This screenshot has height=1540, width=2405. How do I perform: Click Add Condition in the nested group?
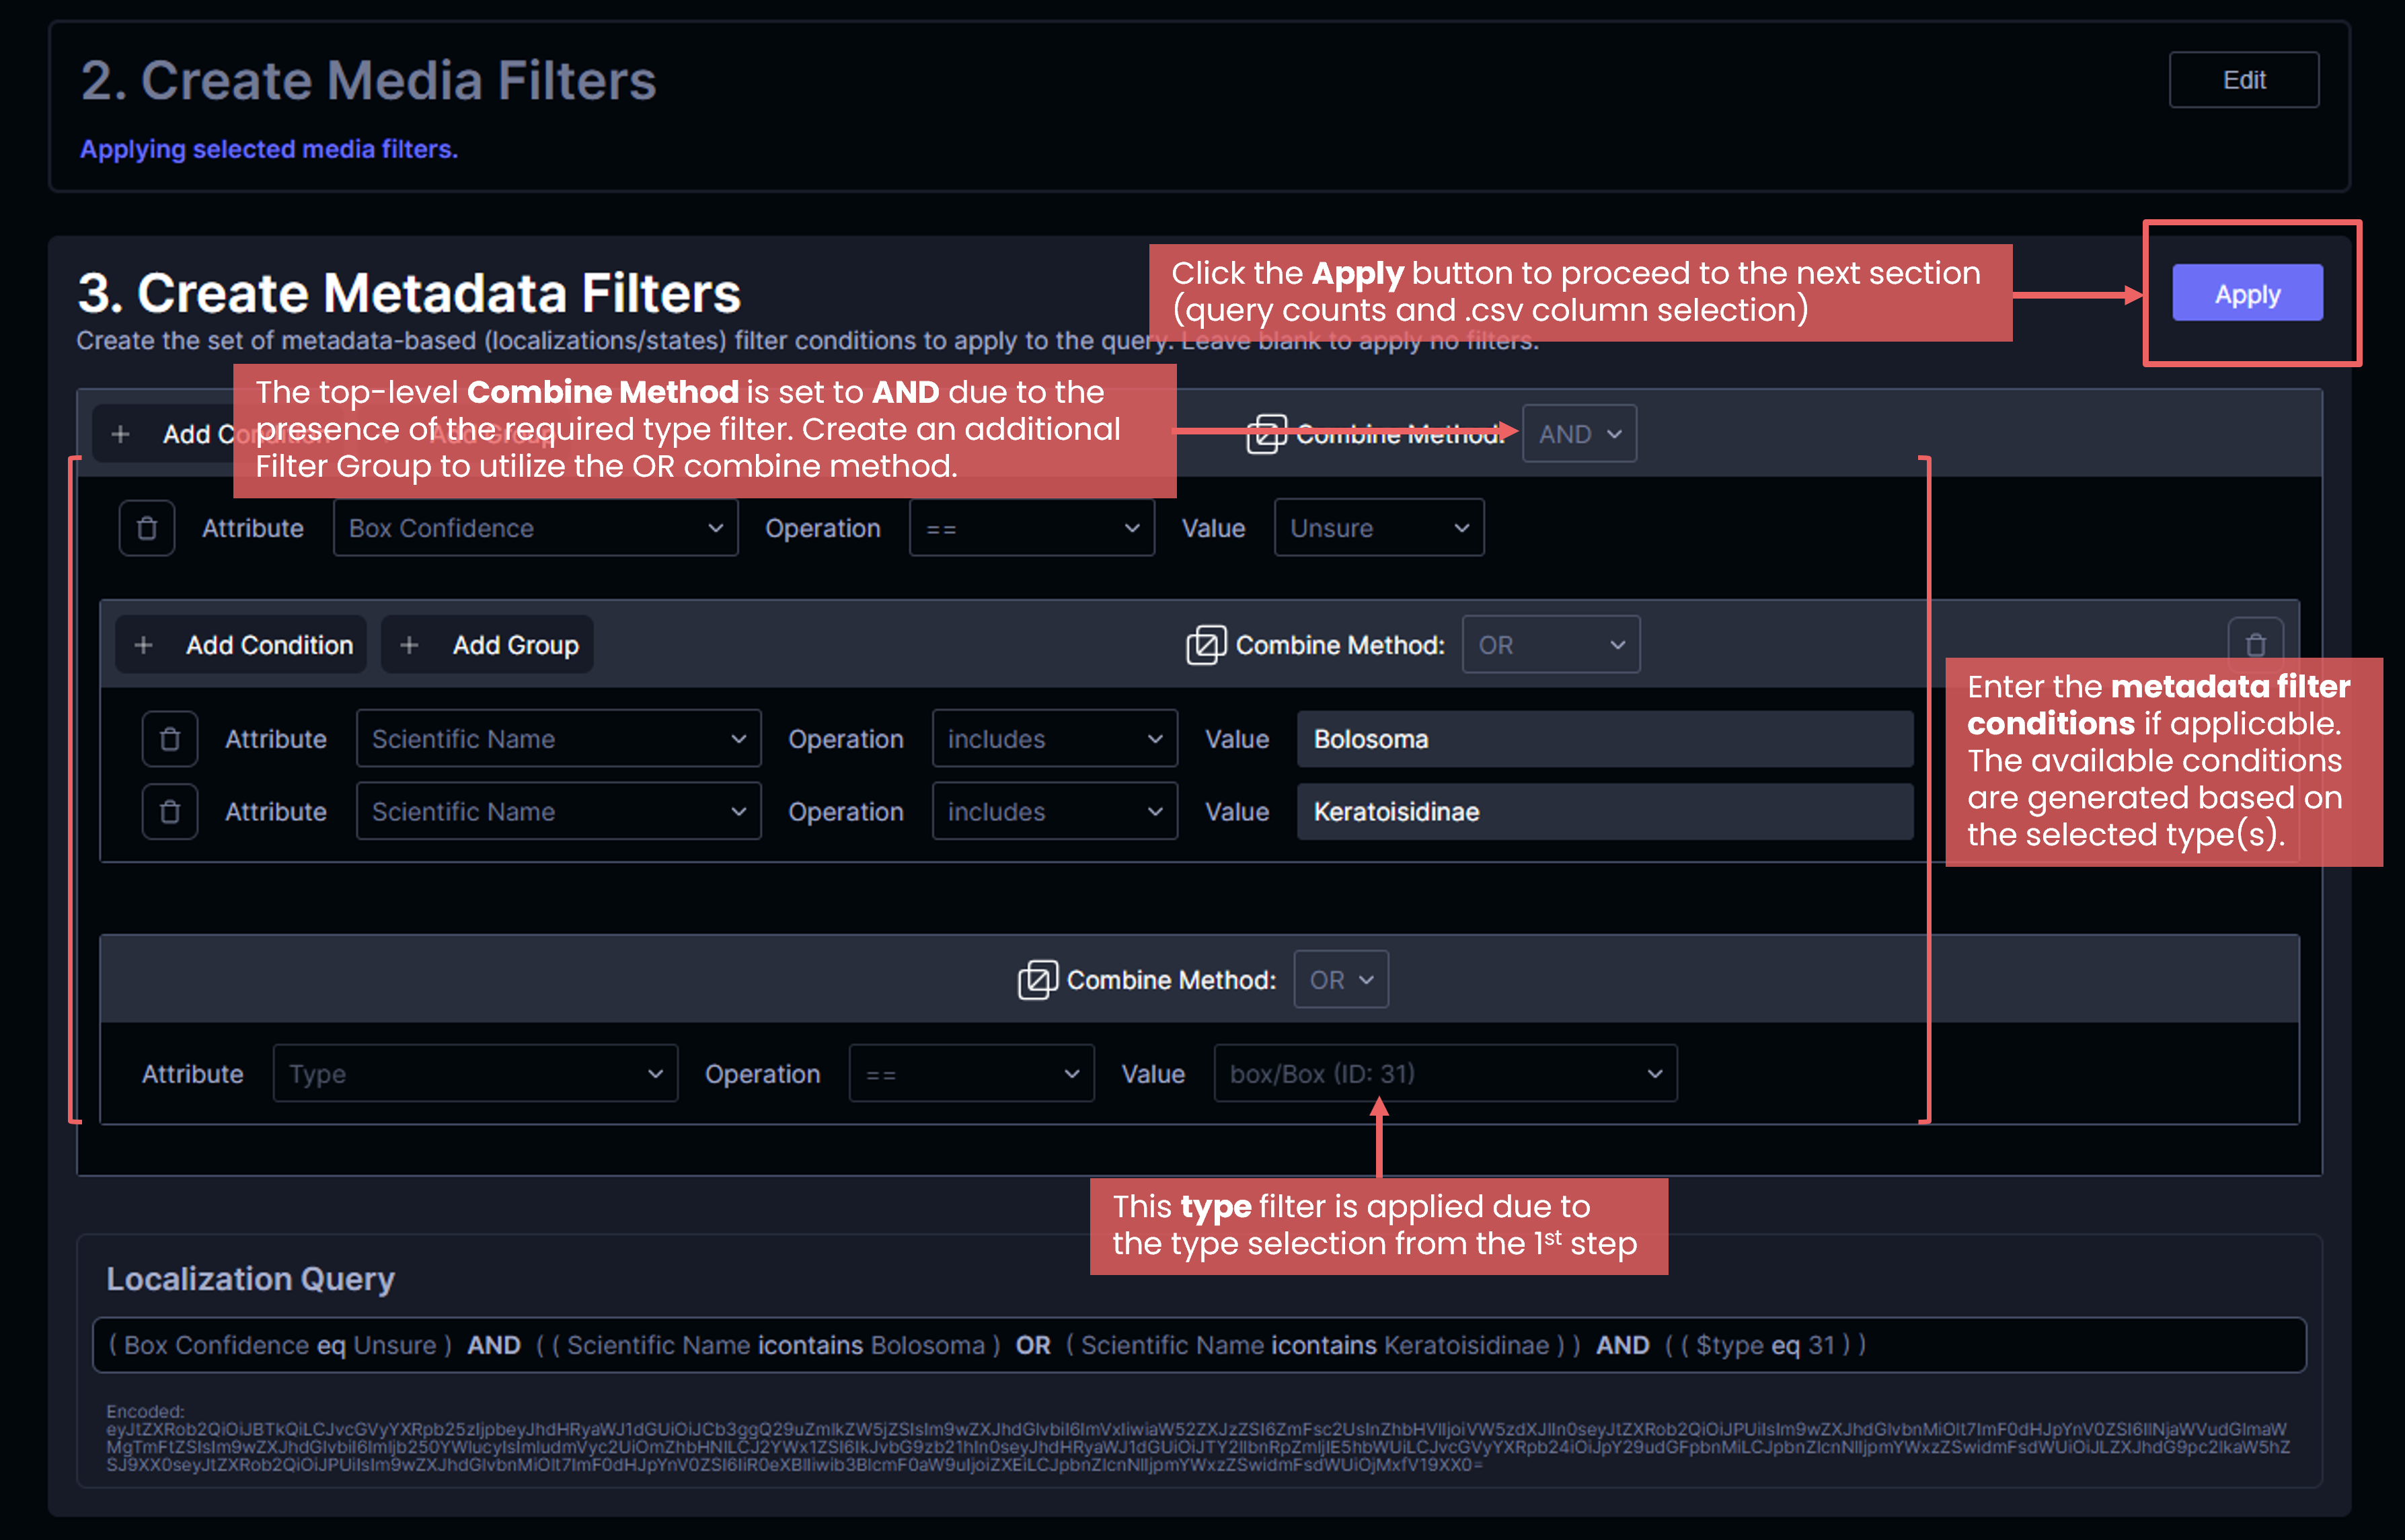pos(241,645)
